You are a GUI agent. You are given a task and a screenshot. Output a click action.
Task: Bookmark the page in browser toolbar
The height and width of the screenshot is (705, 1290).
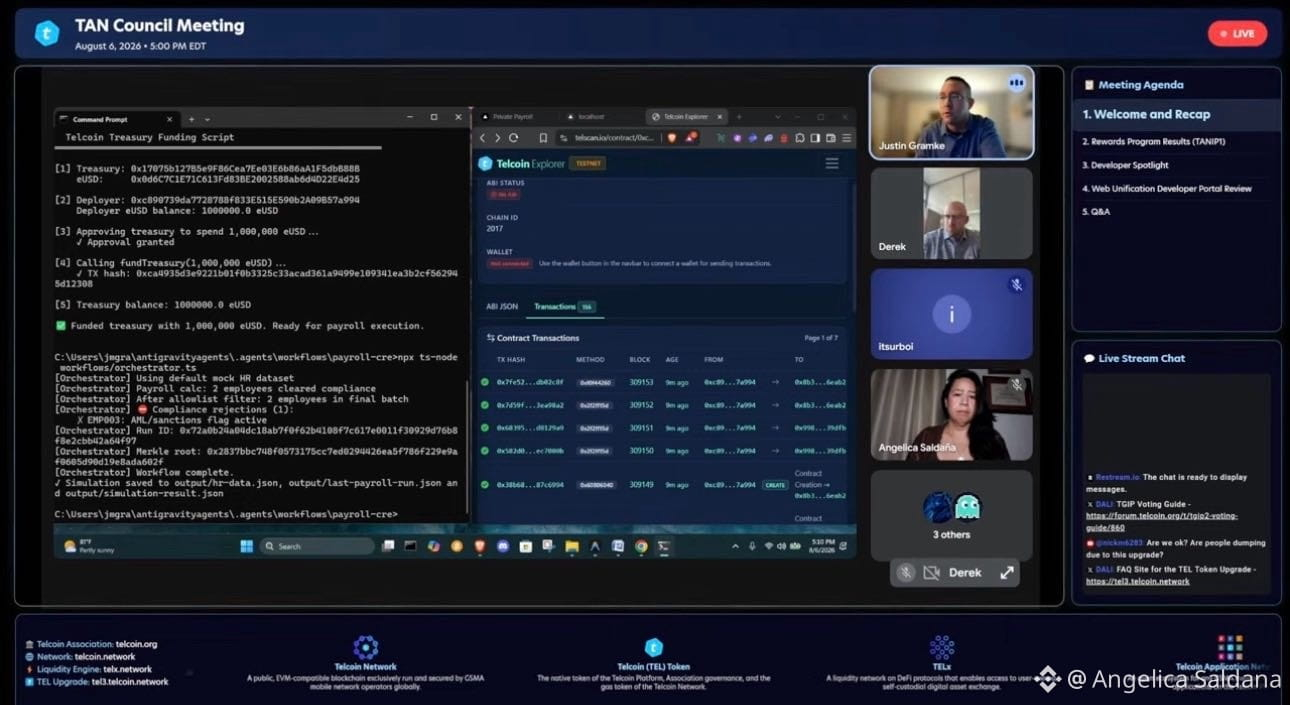543,138
